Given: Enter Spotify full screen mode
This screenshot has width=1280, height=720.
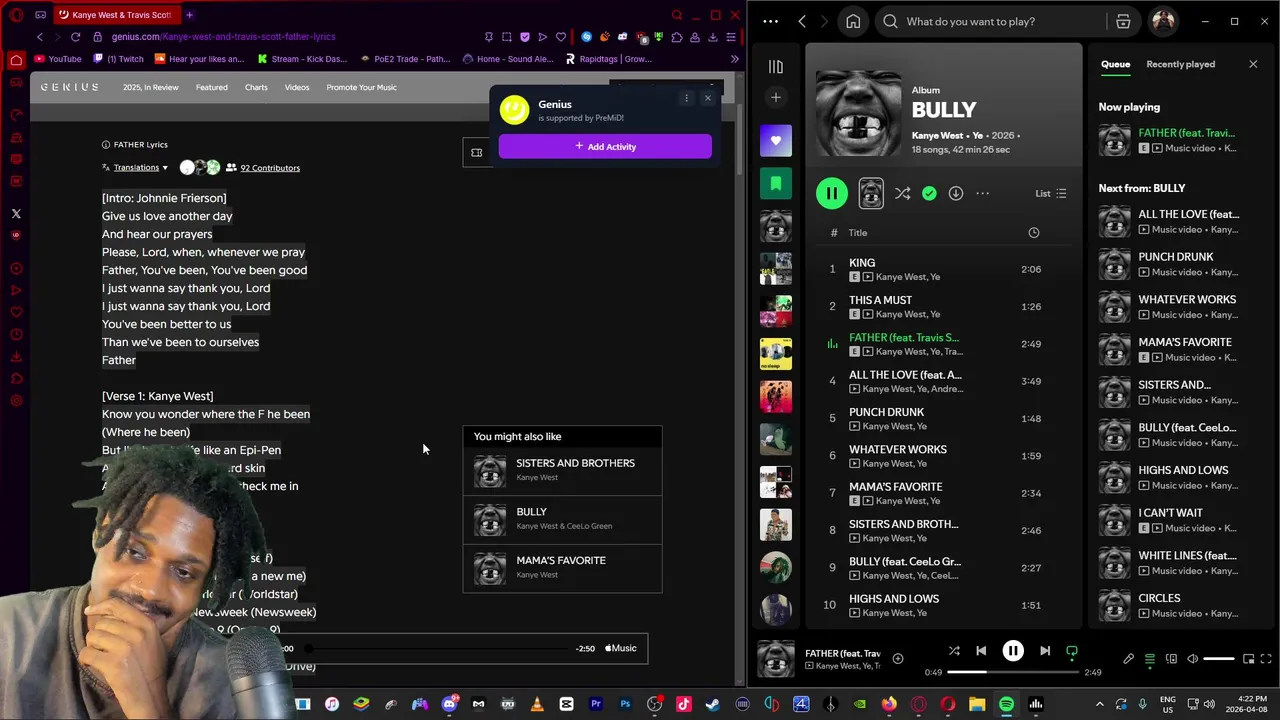Looking at the screenshot, I should [1267, 659].
